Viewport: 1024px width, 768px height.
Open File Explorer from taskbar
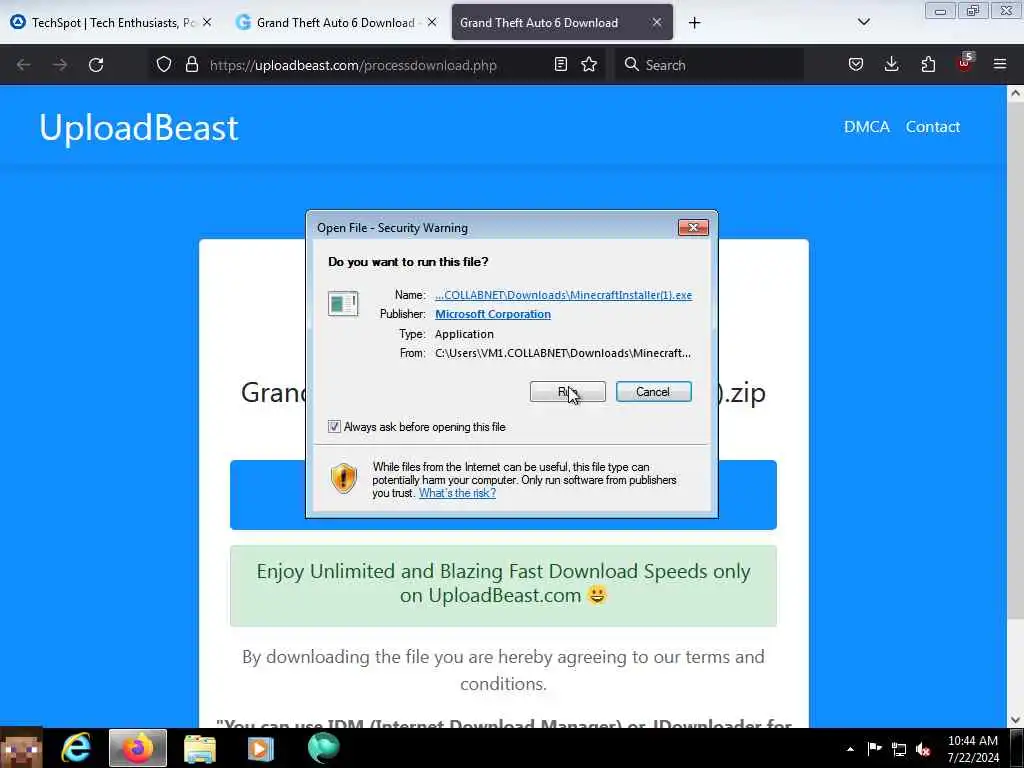pos(200,748)
